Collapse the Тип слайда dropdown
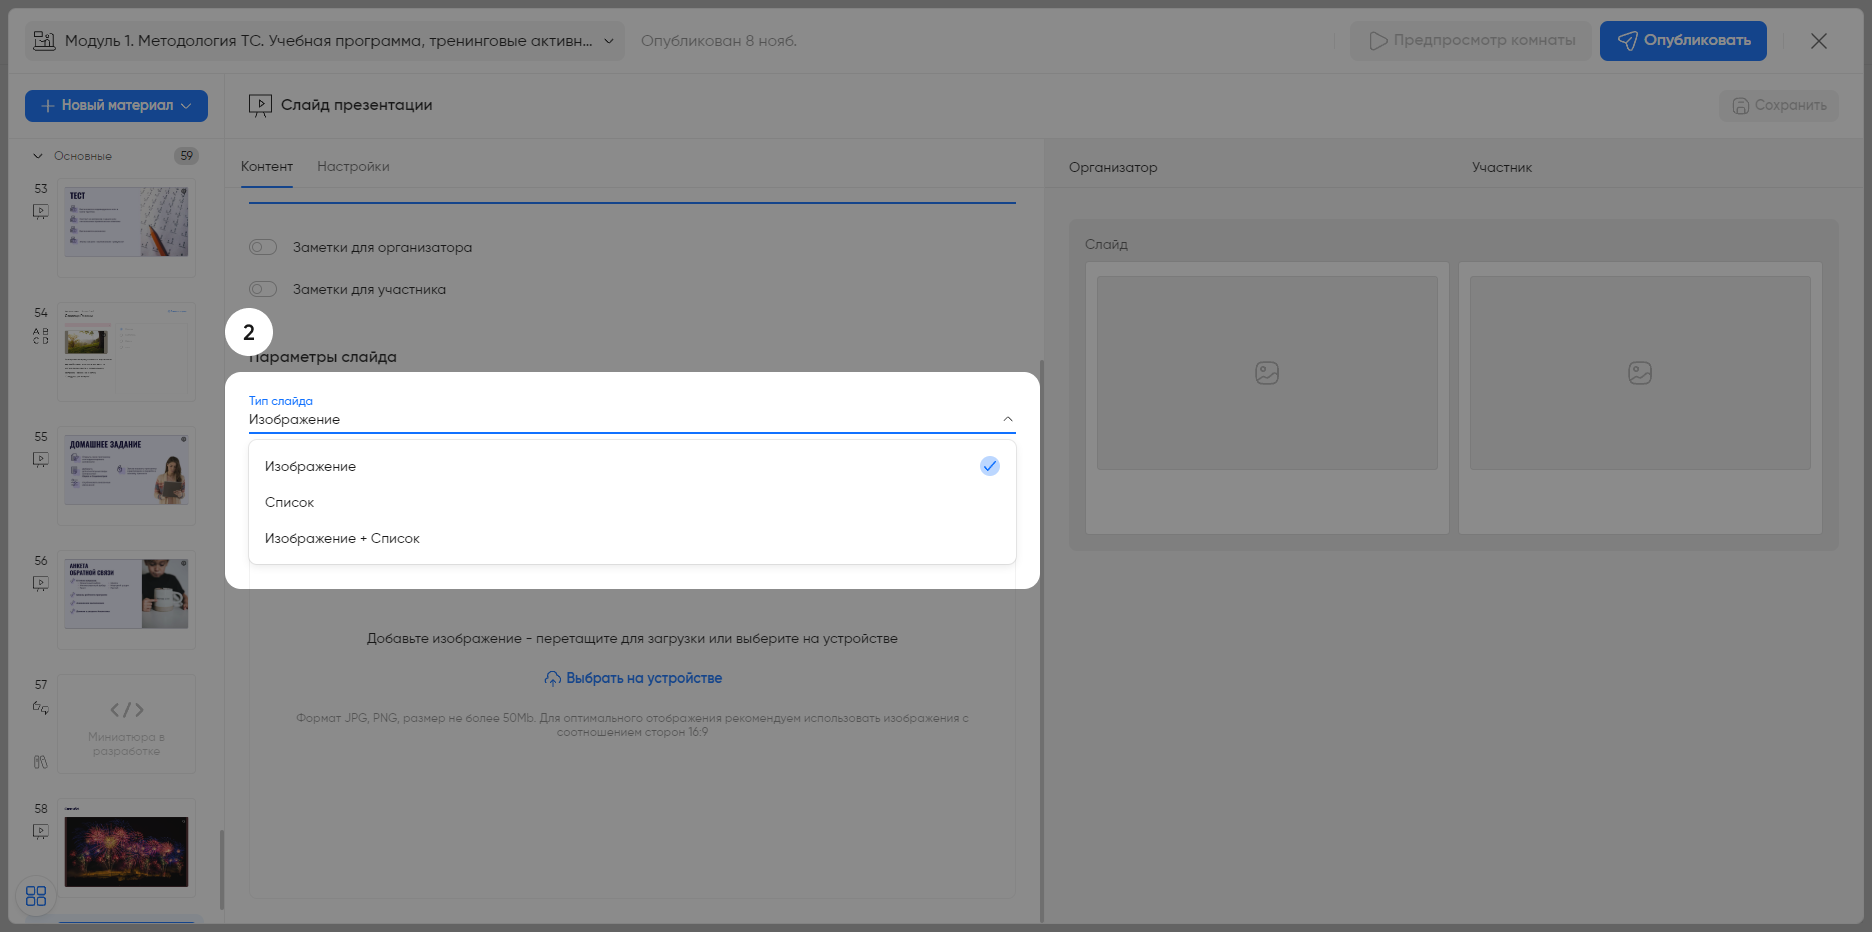This screenshot has width=1872, height=932. 1007,419
